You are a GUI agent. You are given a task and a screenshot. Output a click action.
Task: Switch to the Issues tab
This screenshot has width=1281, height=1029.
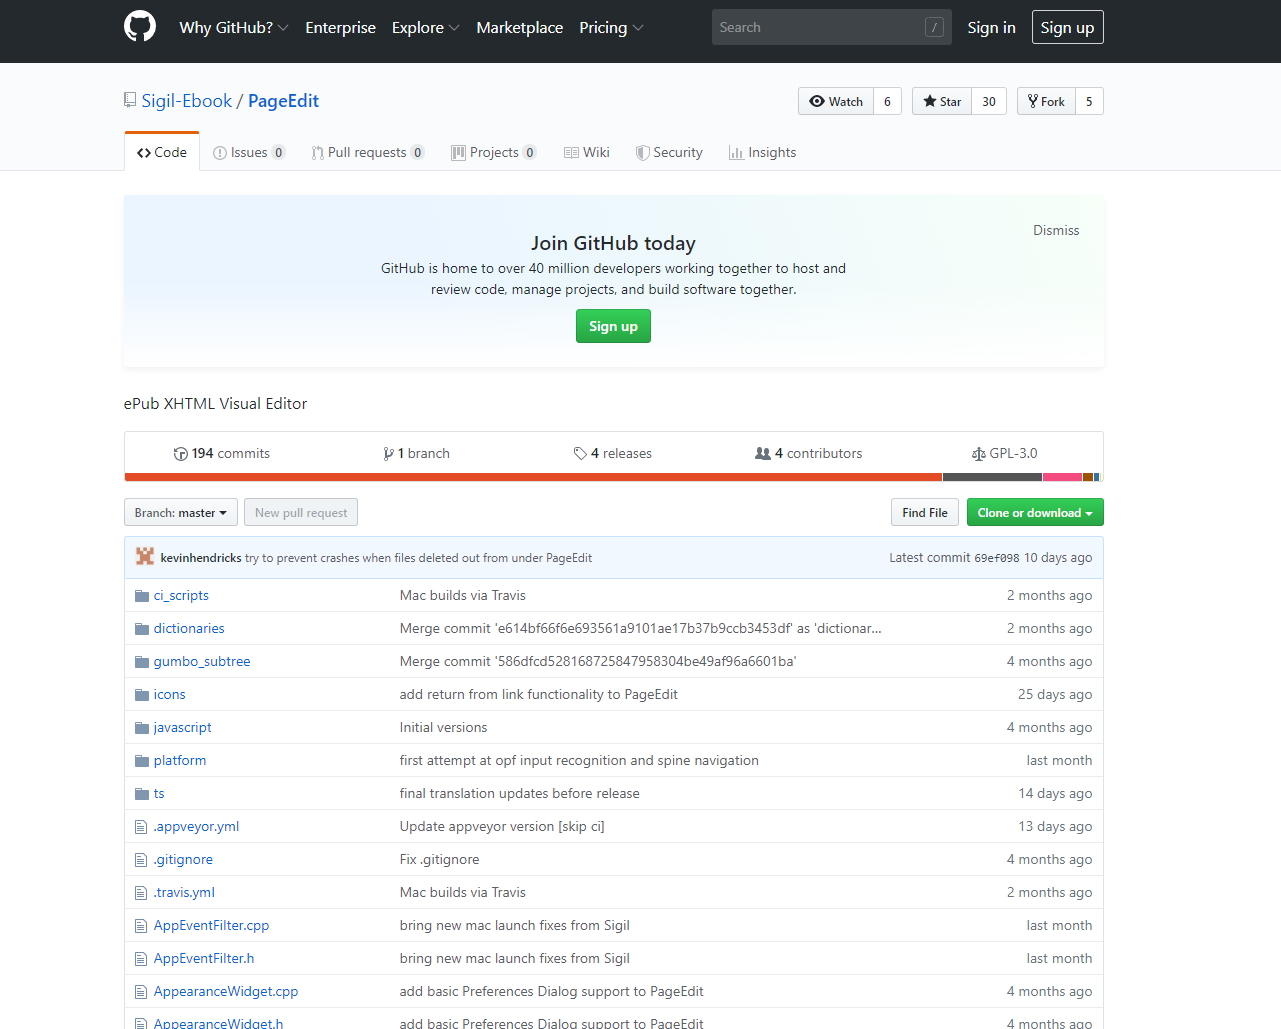(249, 152)
